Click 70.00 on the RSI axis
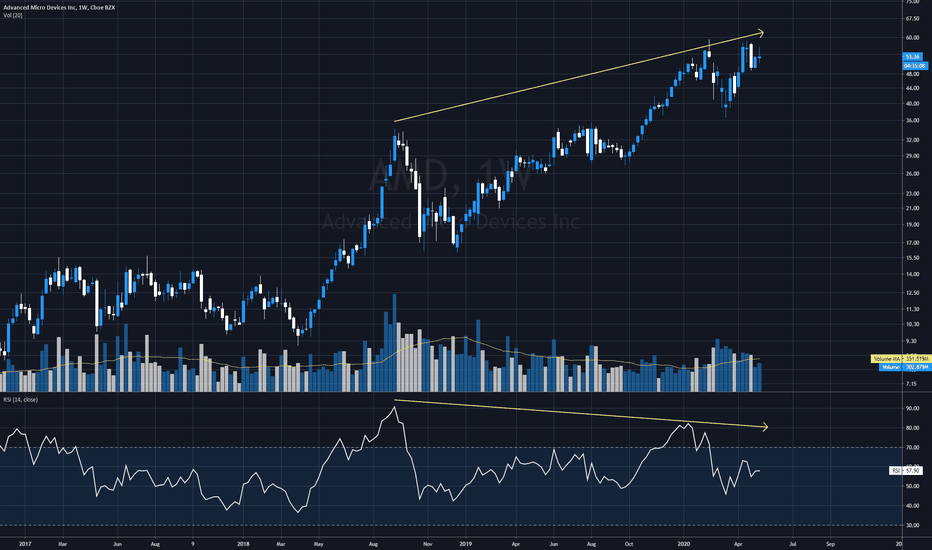The height and width of the screenshot is (550, 932). click(912, 448)
